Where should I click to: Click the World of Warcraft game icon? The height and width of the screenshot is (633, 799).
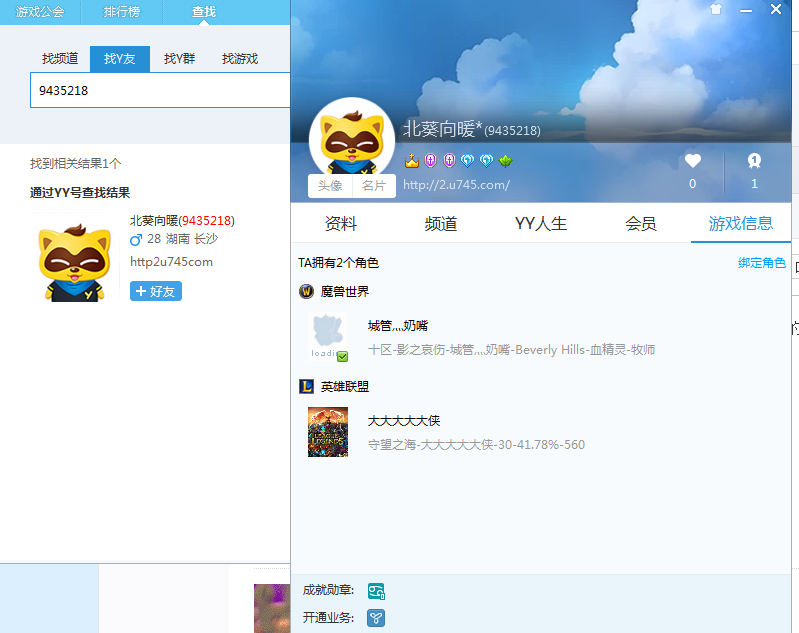pyautogui.click(x=306, y=292)
